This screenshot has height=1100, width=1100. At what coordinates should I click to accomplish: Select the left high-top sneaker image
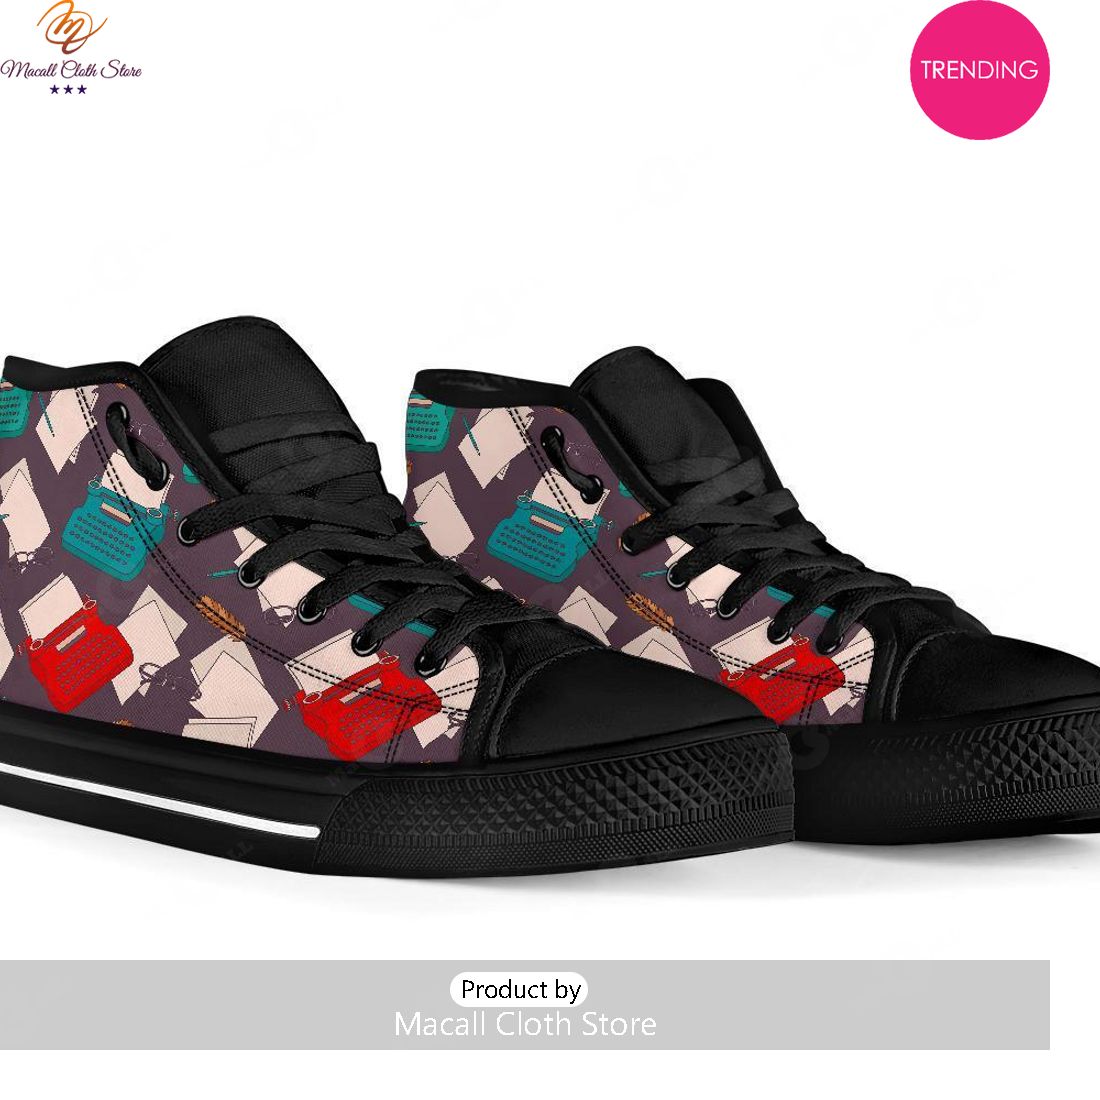(x=393, y=596)
